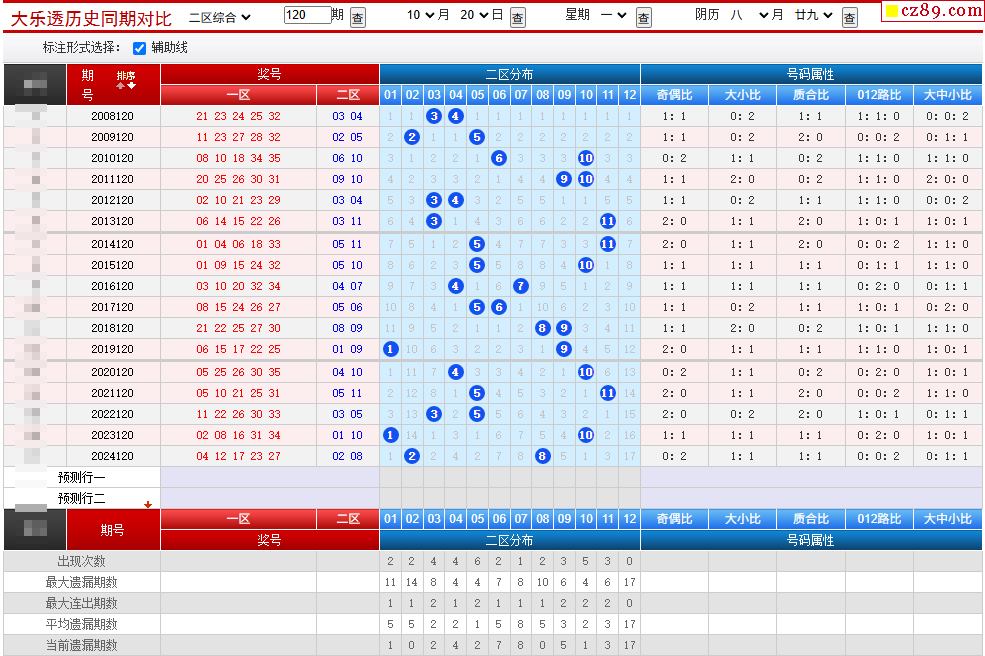The width and height of the screenshot is (985, 656).
Task: Click blue ball 07 in row 2016120
Action: pos(520,286)
